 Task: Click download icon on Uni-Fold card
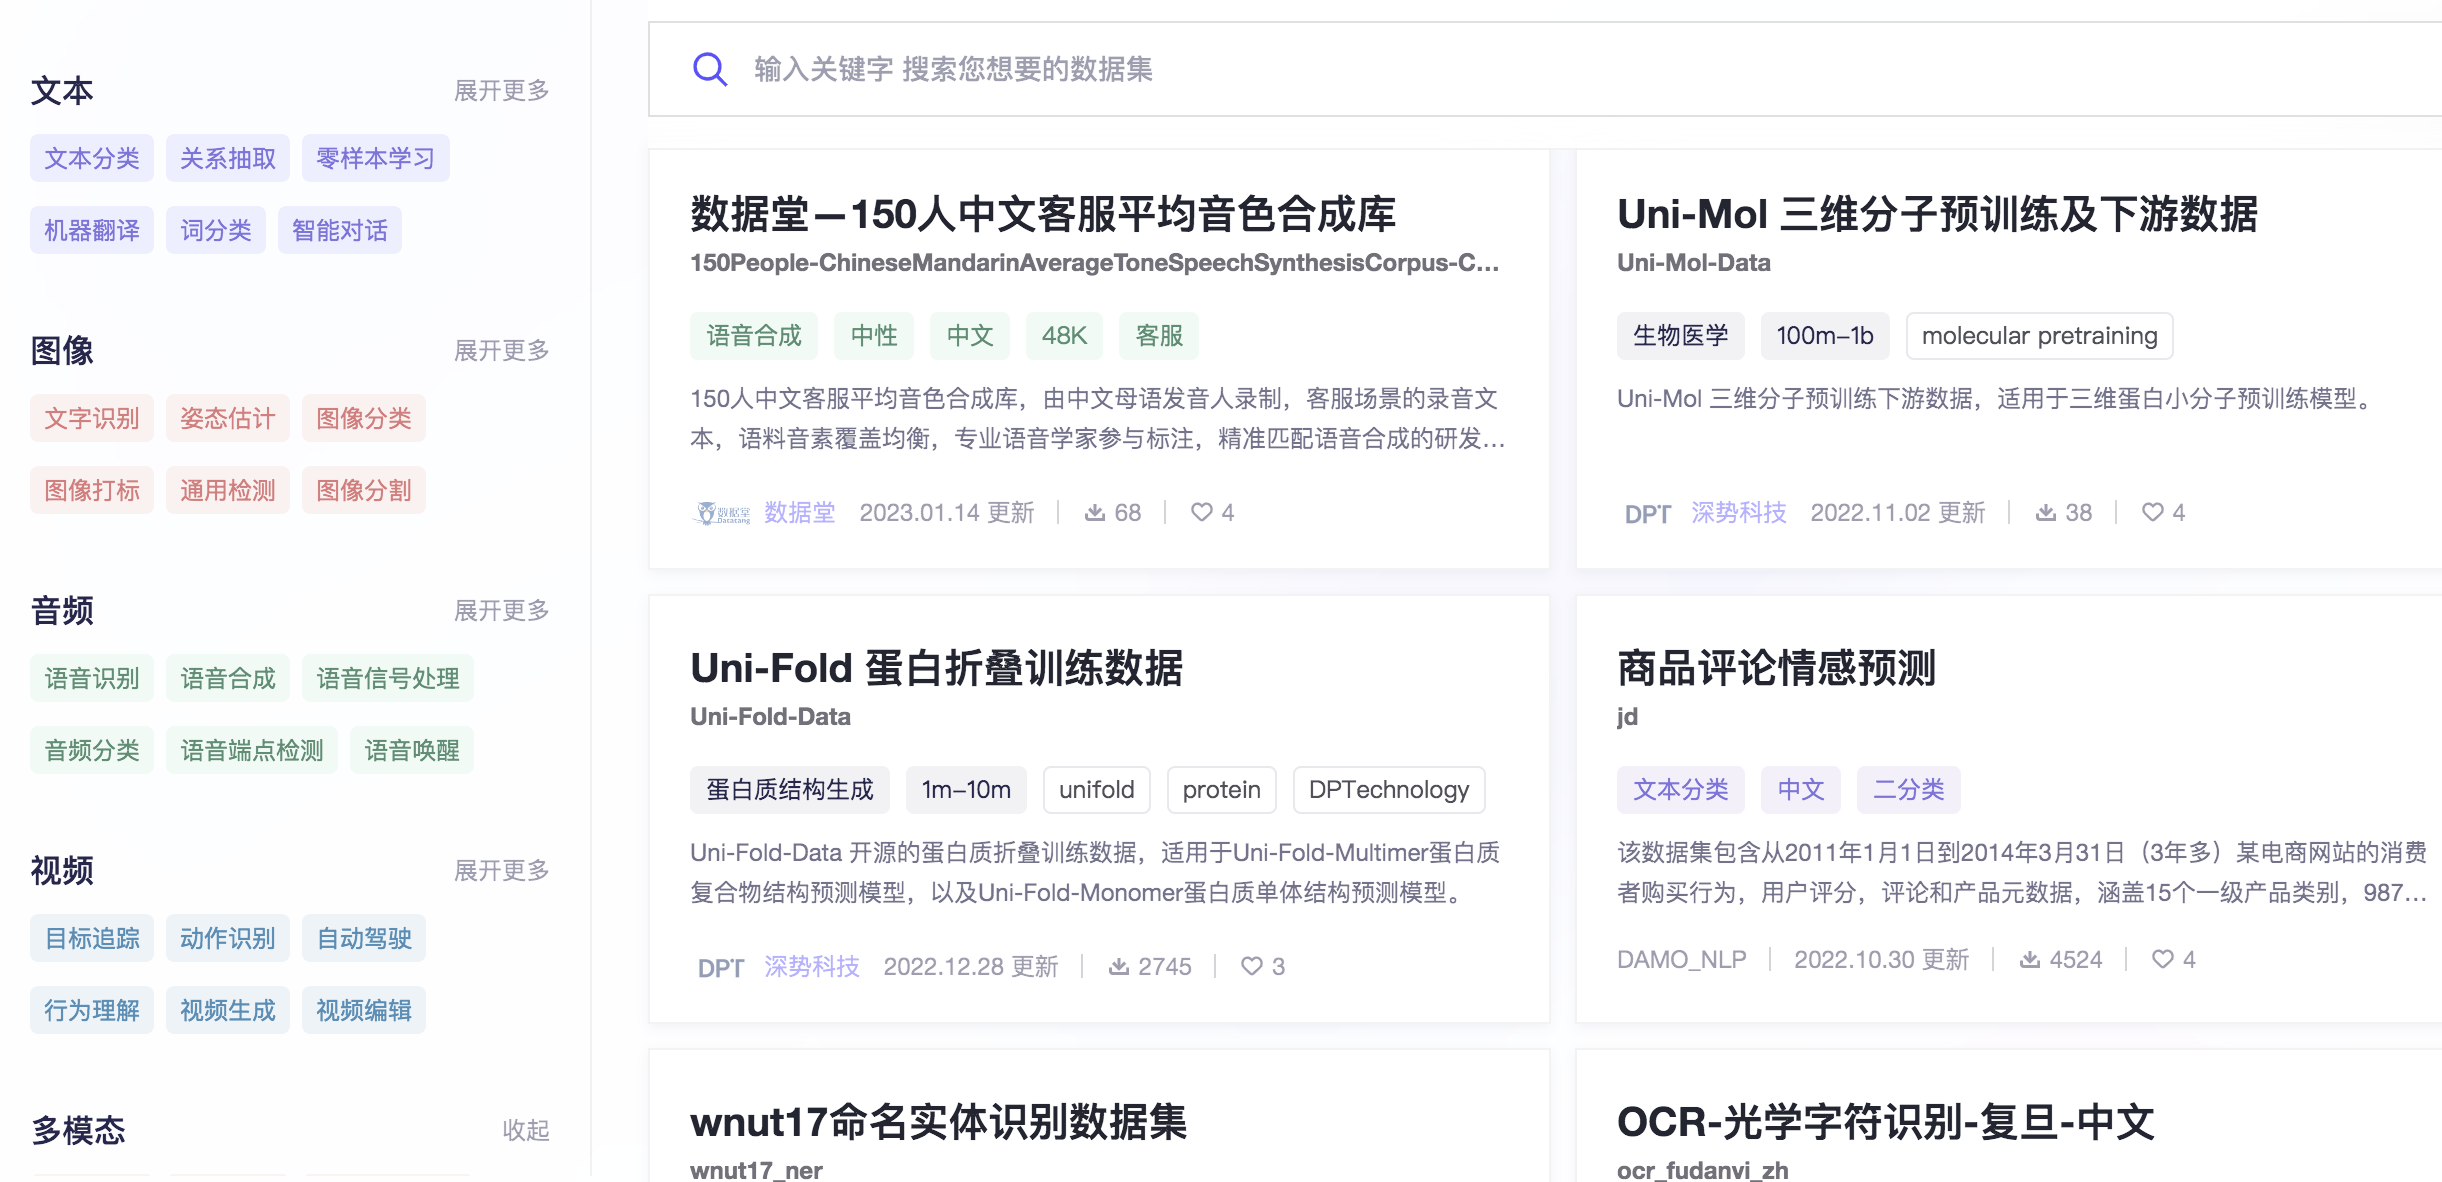(x=1119, y=967)
